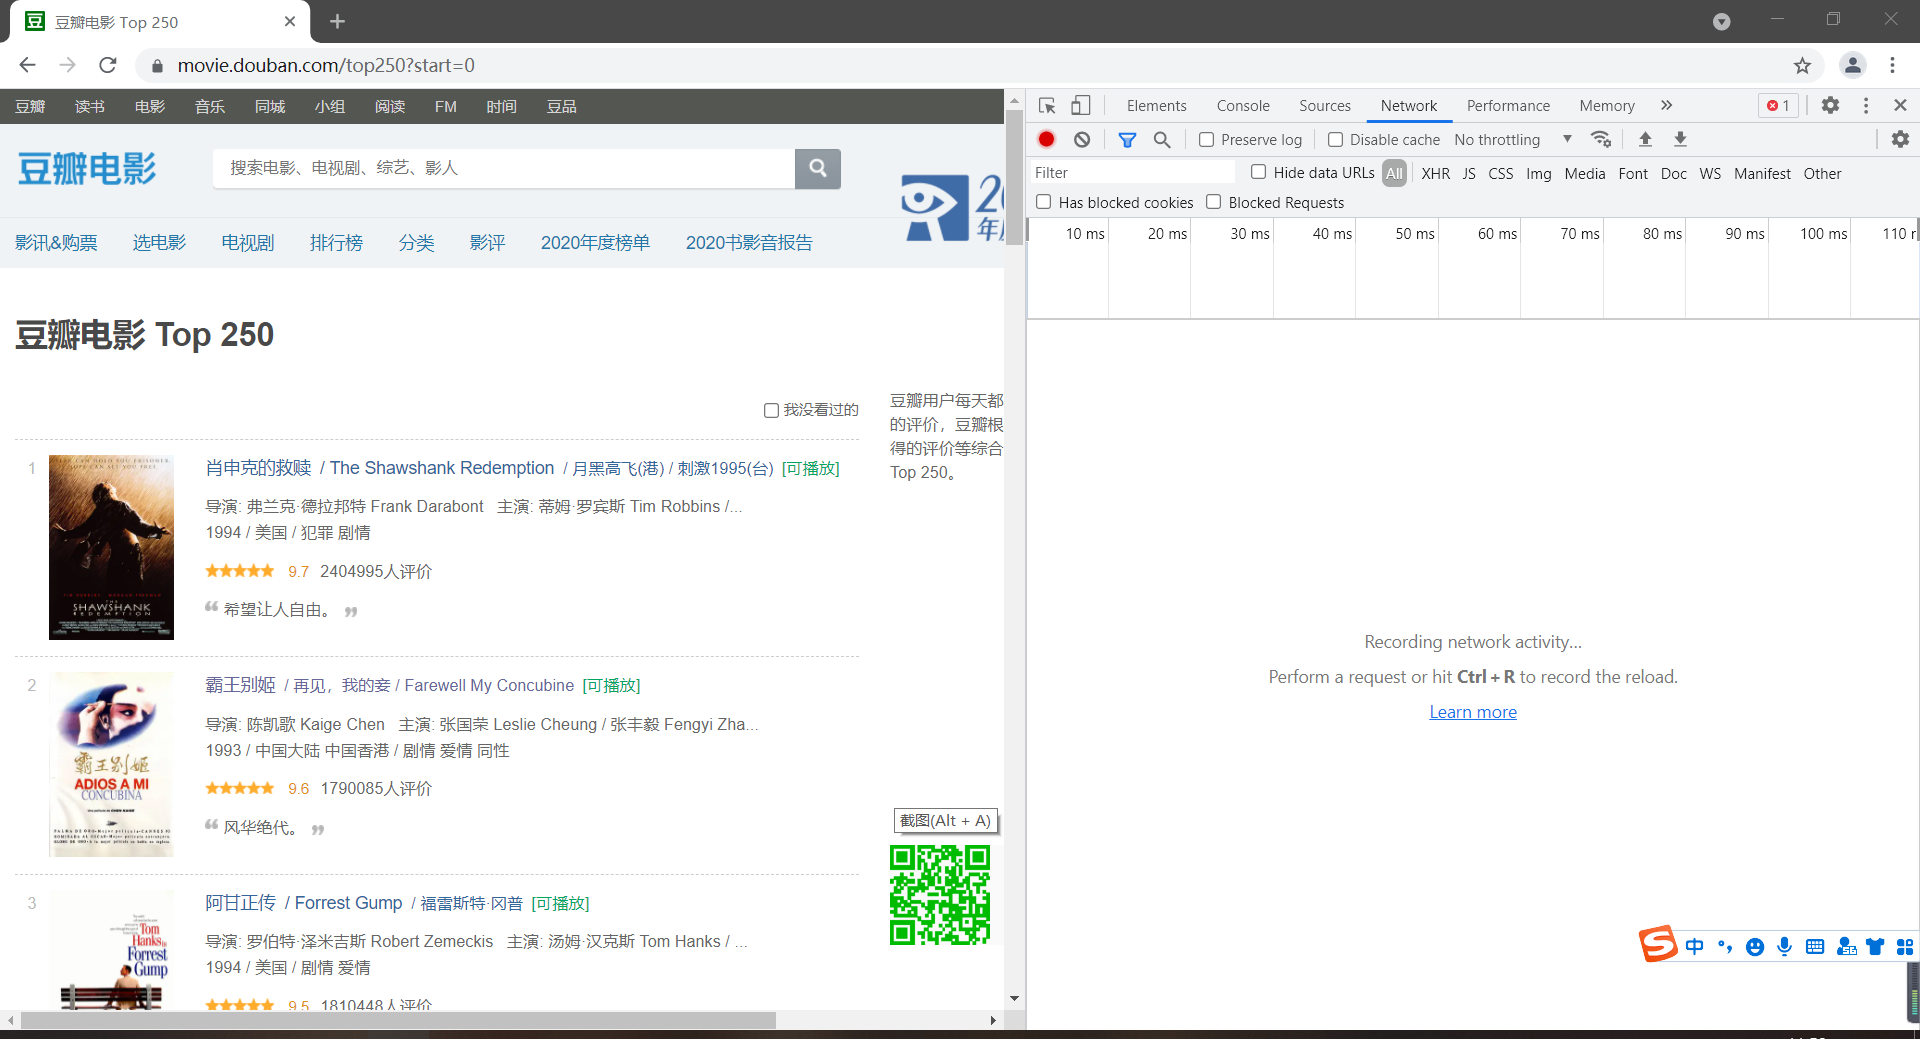
Task: Click the import HAR file upload arrow
Action: tap(1645, 139)
